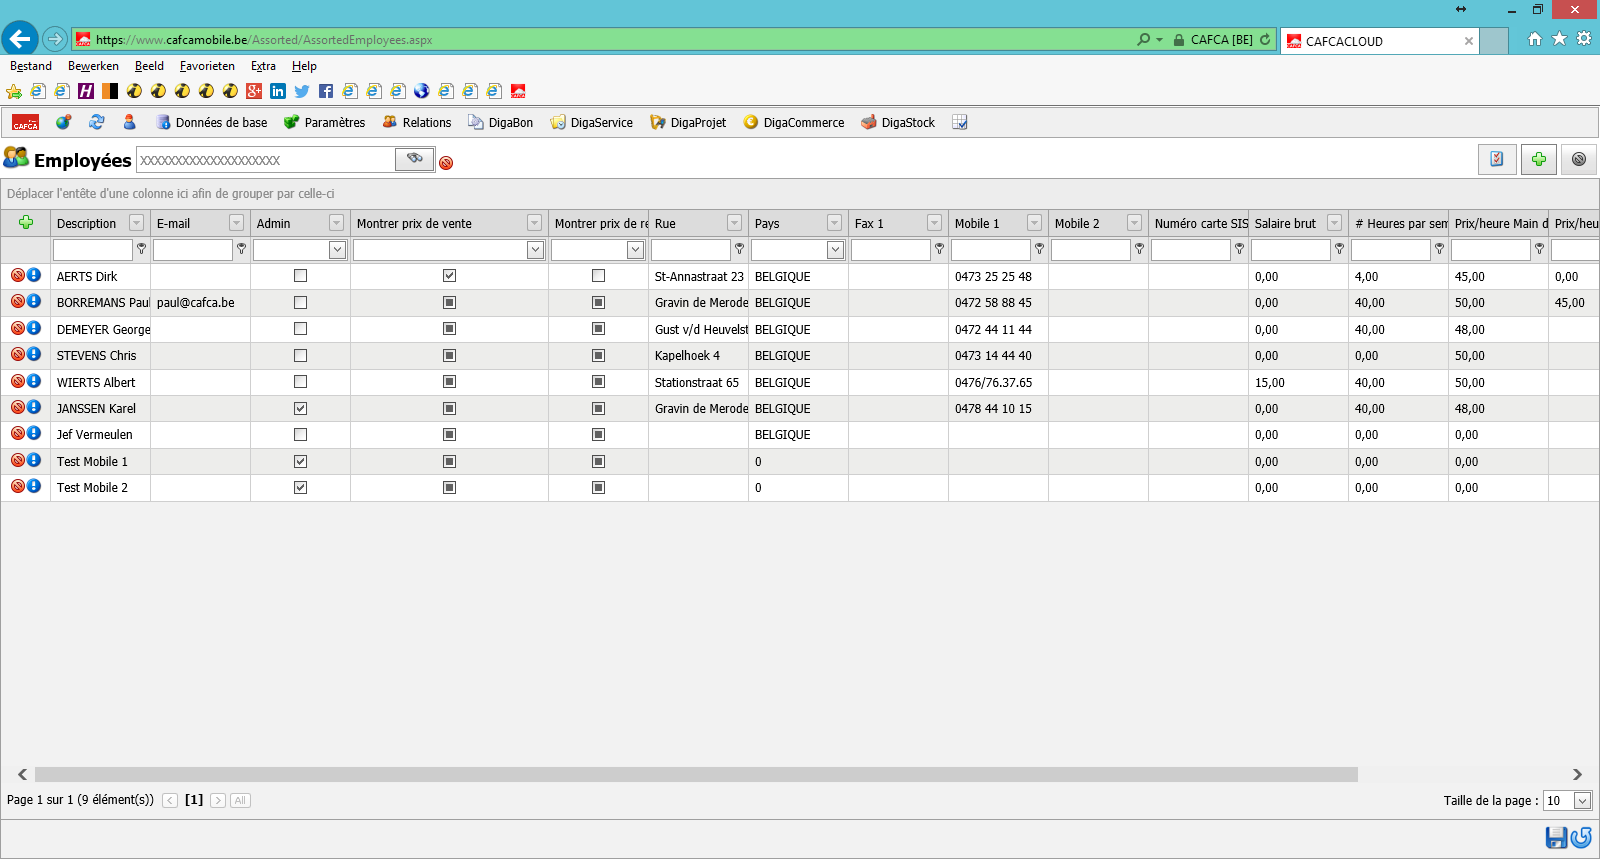Click the user profile icon in the toolbar

pos(129,122)
